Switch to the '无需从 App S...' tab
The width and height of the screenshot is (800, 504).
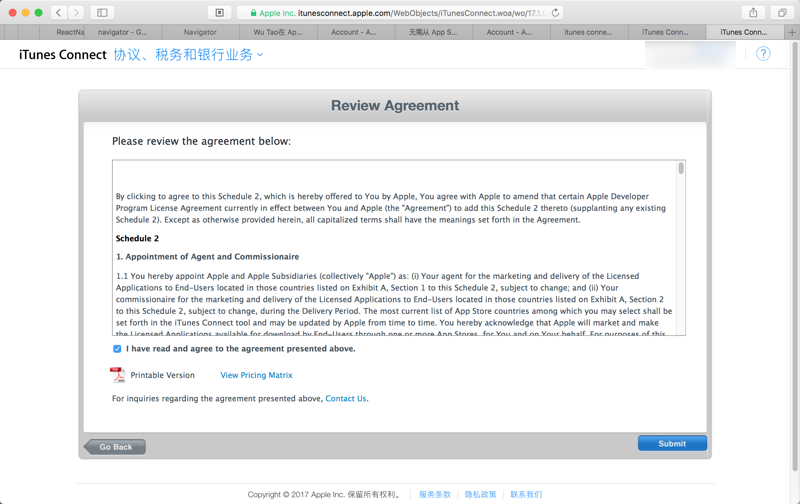pos(433,32)
